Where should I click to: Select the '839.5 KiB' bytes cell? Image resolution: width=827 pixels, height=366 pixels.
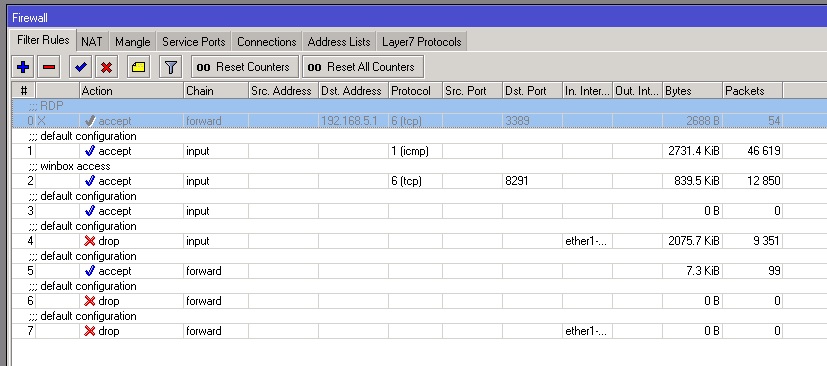point(693,181)
